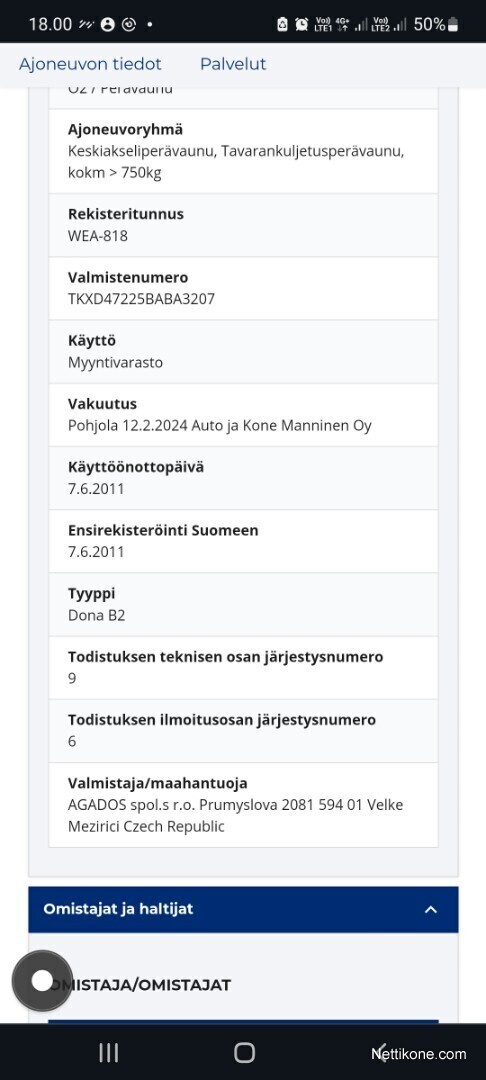
Task: Select the Rekisteritunnus WEA-818 row
Action: (243, 225)
